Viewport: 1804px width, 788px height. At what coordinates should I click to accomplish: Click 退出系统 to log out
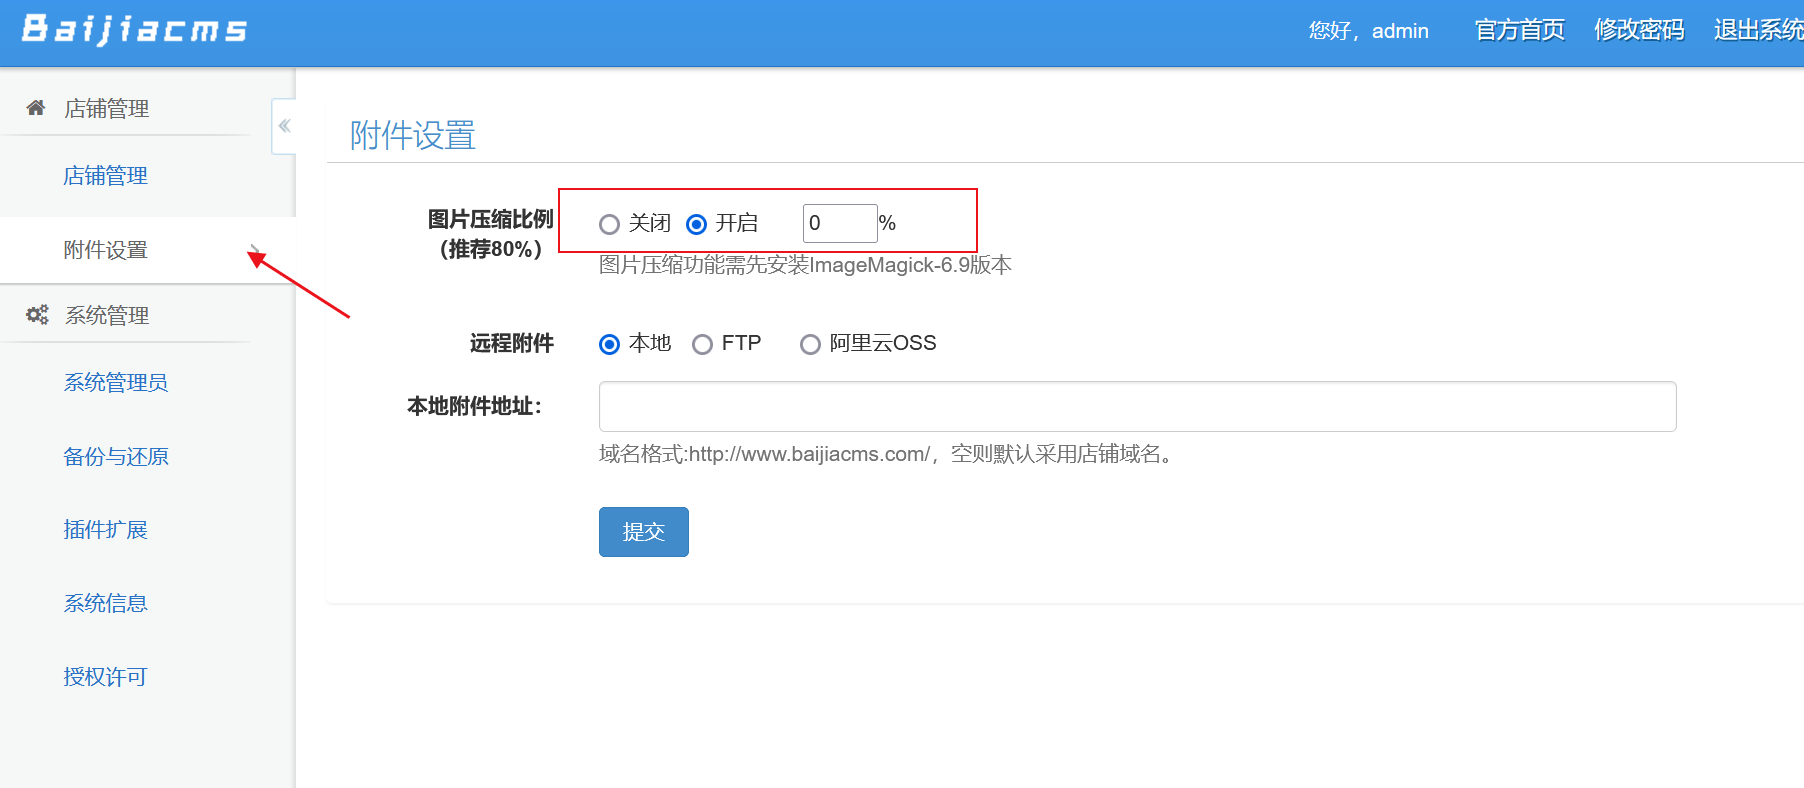pos(1759,30)
